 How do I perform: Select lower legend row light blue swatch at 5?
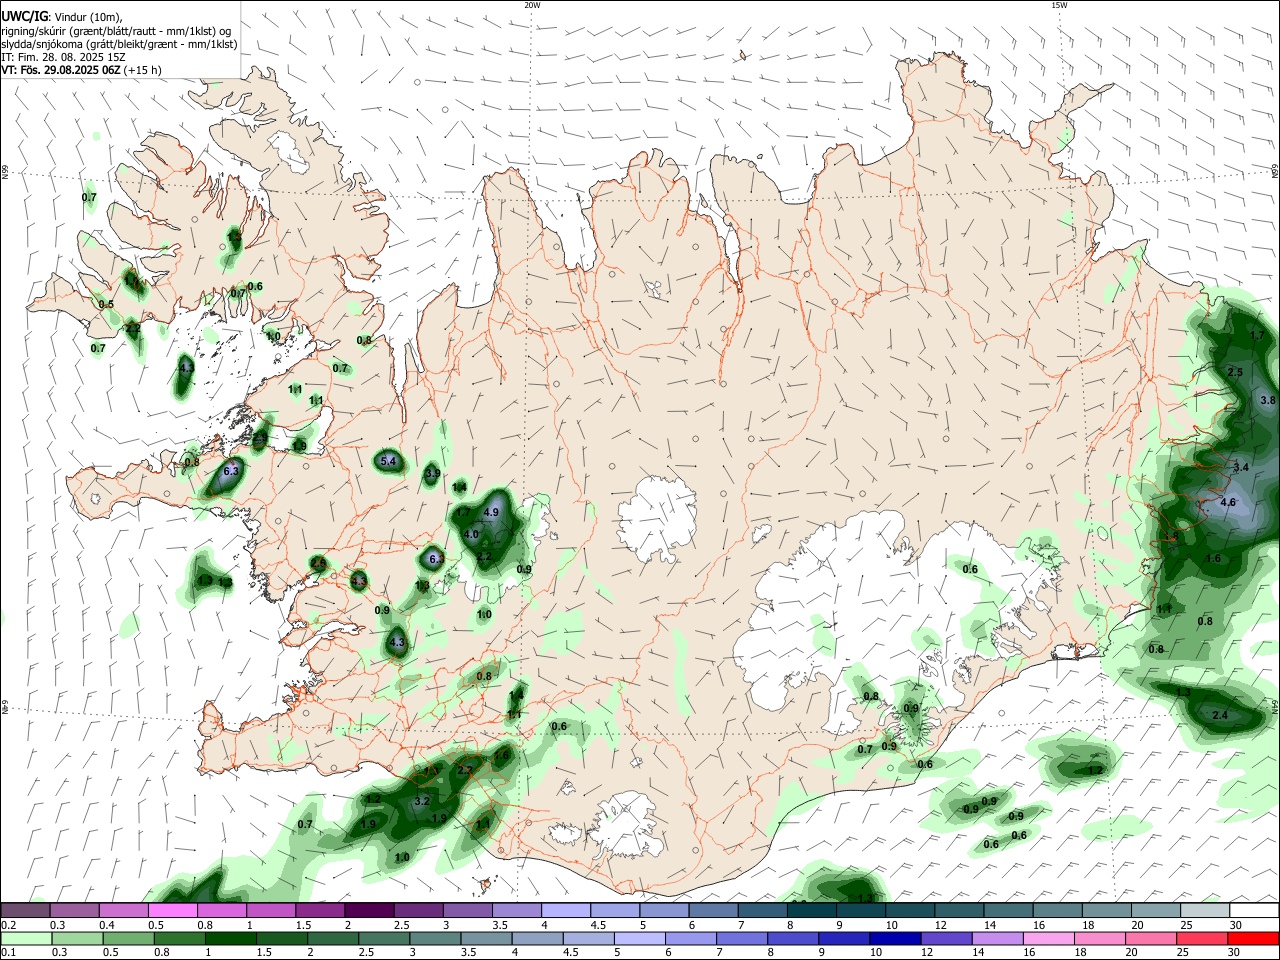click(640, 939)
